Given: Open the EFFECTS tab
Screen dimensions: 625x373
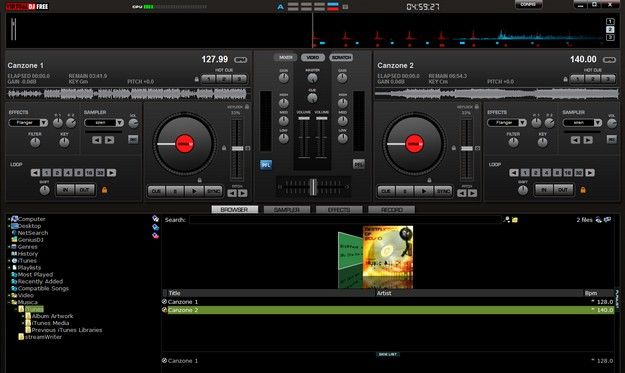Looking at the screenshot, I should point(339,210).
